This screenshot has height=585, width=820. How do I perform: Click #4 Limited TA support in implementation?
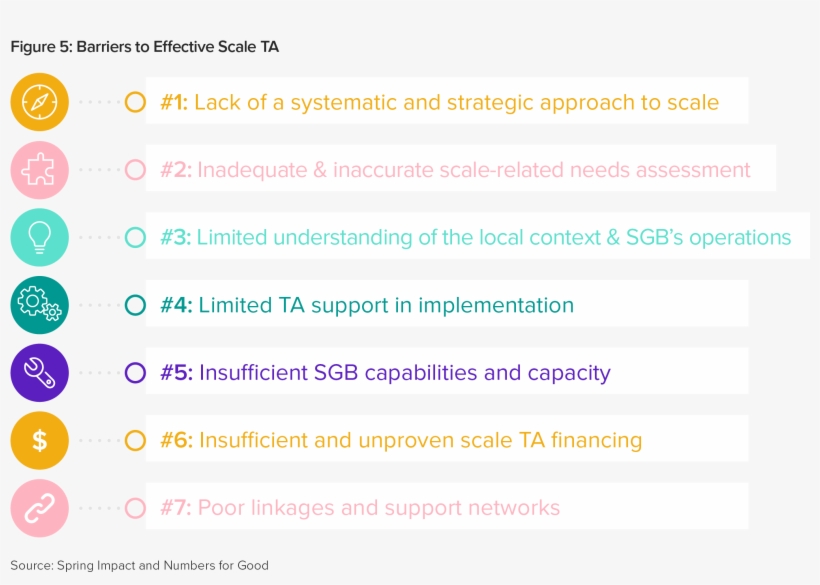(367, 305)
